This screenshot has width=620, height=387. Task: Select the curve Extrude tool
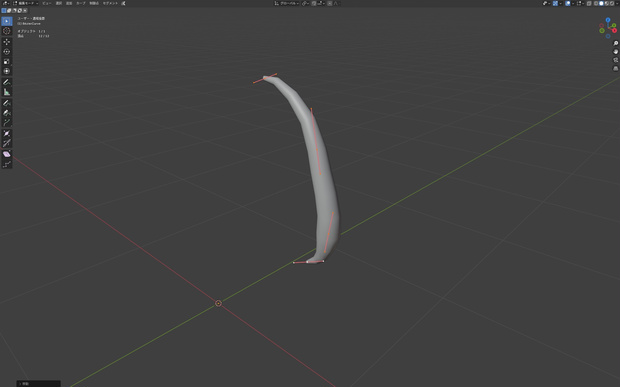click(x=7, y=123)
